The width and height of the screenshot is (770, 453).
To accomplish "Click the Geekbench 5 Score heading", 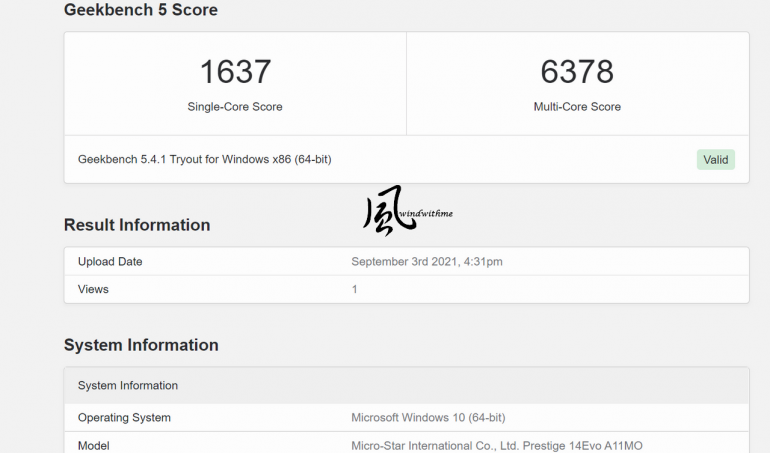I will 141,10.
